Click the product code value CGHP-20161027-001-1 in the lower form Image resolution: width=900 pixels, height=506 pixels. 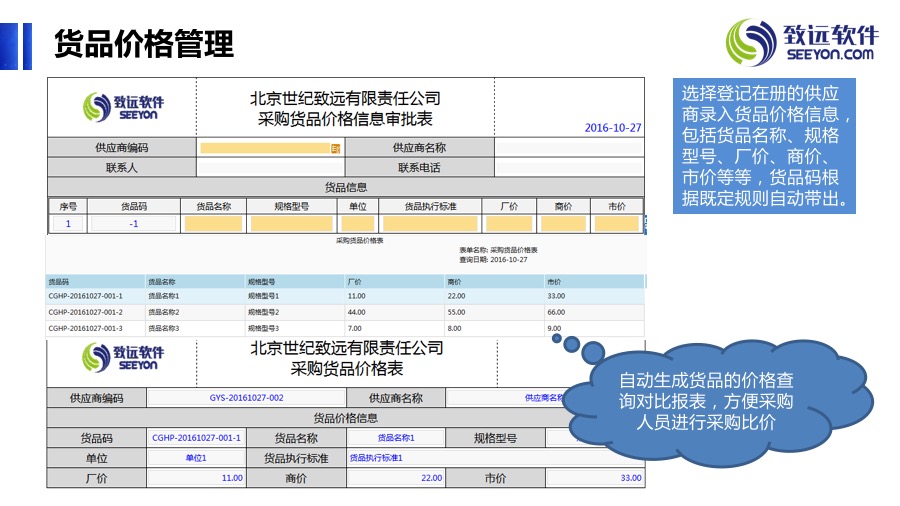[x=196, y=438]
